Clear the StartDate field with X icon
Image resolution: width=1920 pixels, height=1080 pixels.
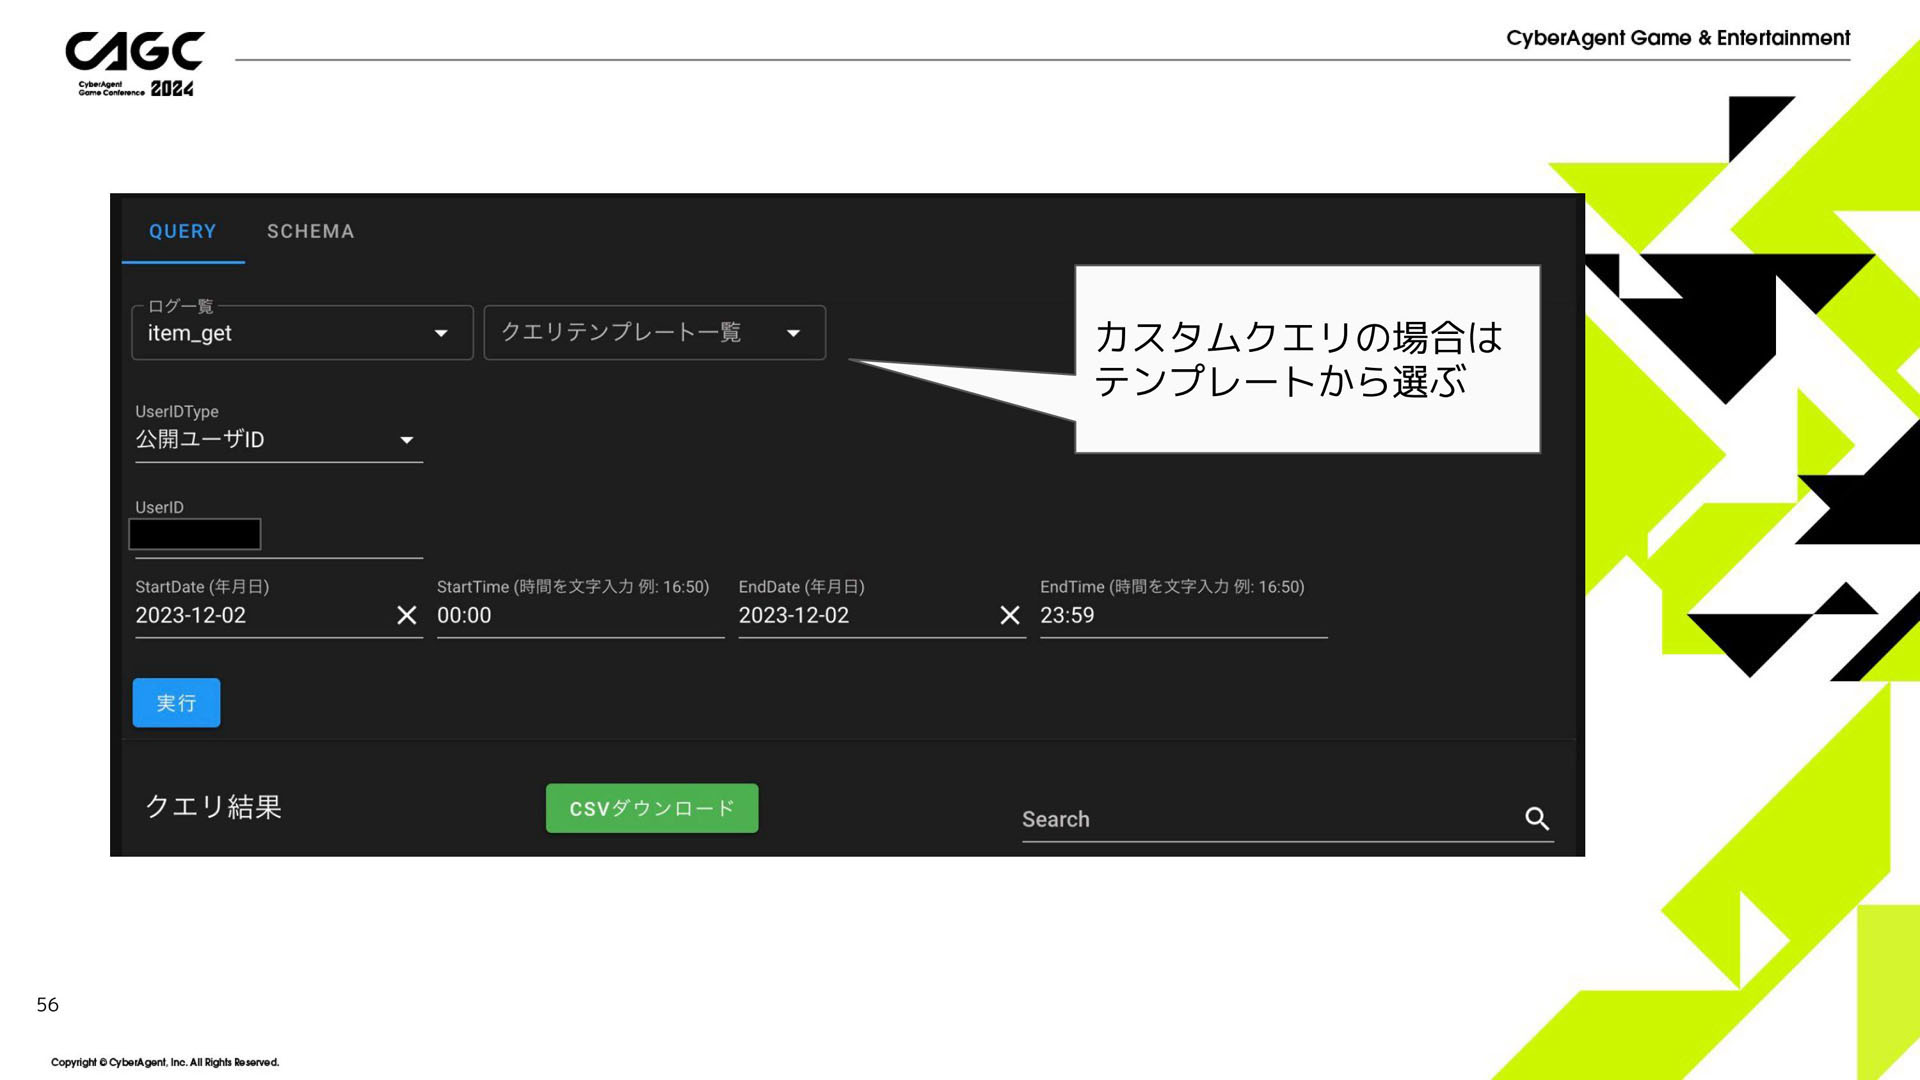tap(406, 615)
